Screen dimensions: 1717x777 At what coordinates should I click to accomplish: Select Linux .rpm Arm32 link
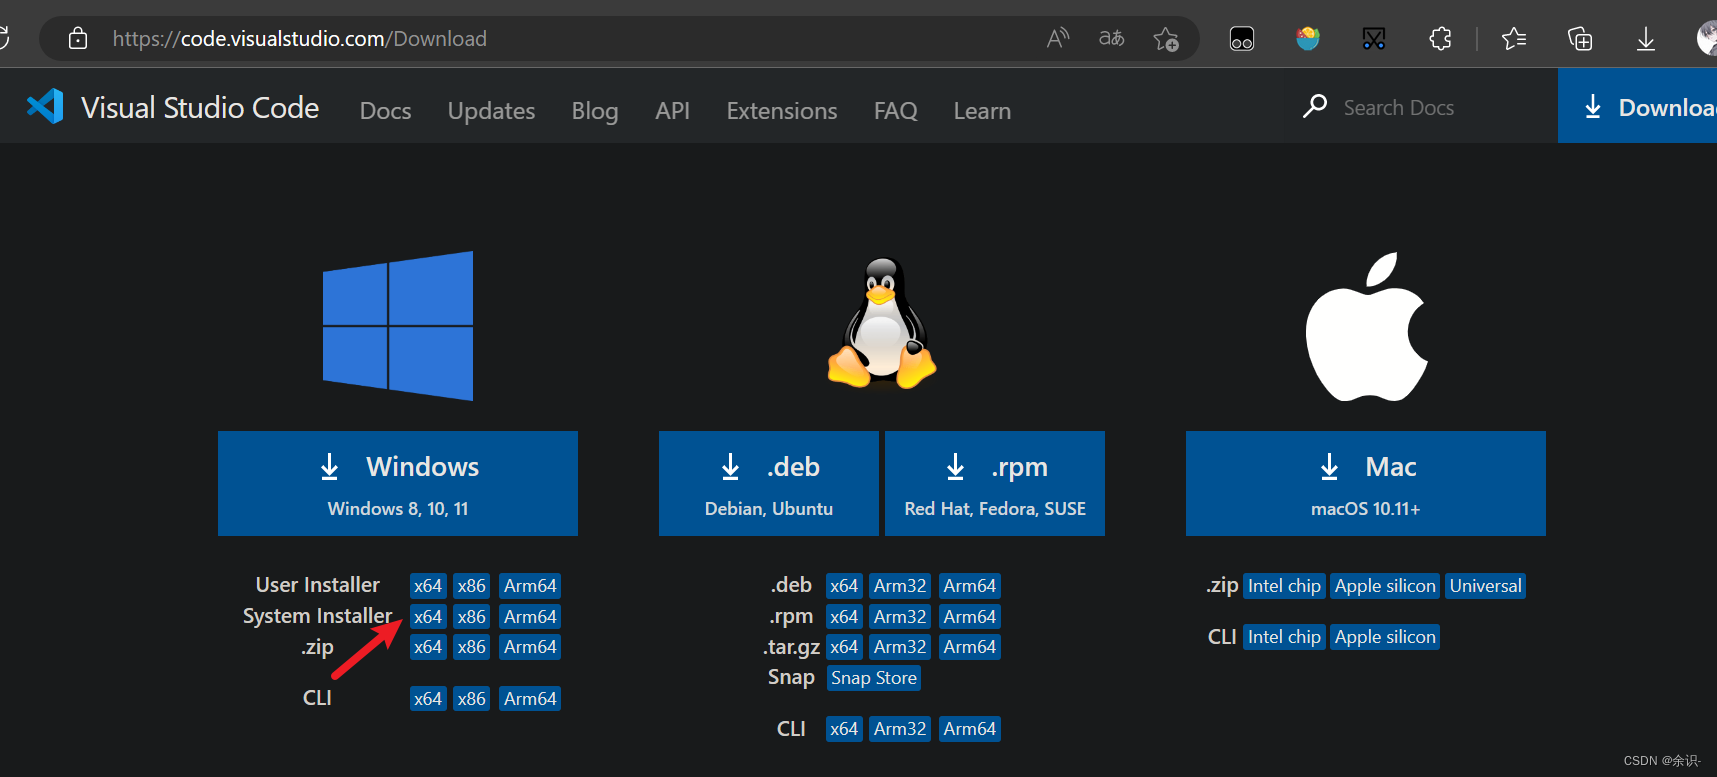click(900, 617)
